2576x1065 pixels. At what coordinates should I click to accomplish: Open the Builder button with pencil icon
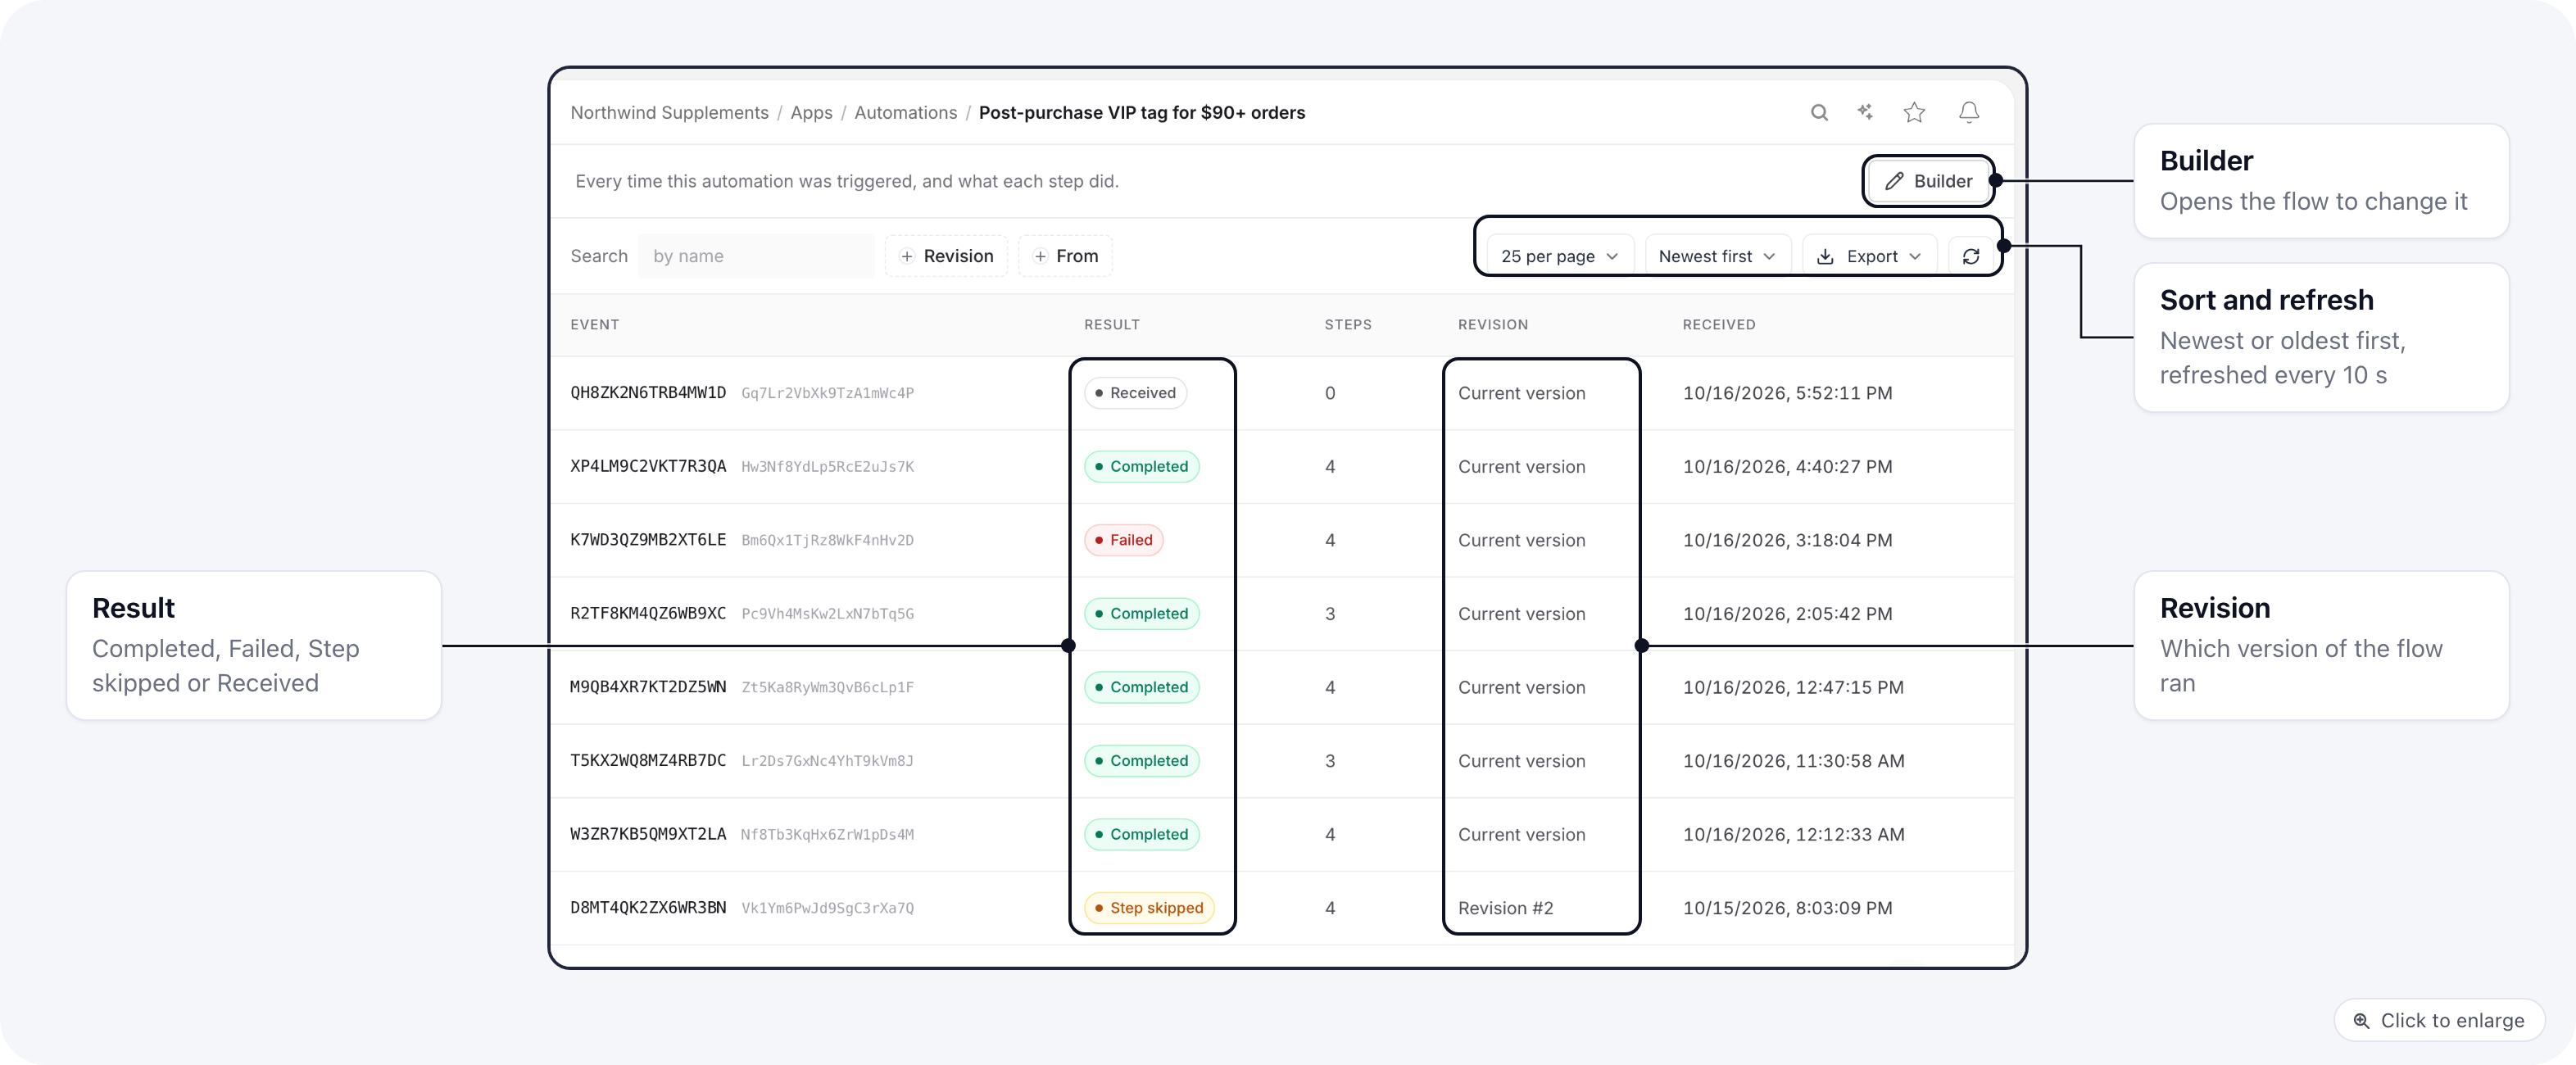[1928, 181]
